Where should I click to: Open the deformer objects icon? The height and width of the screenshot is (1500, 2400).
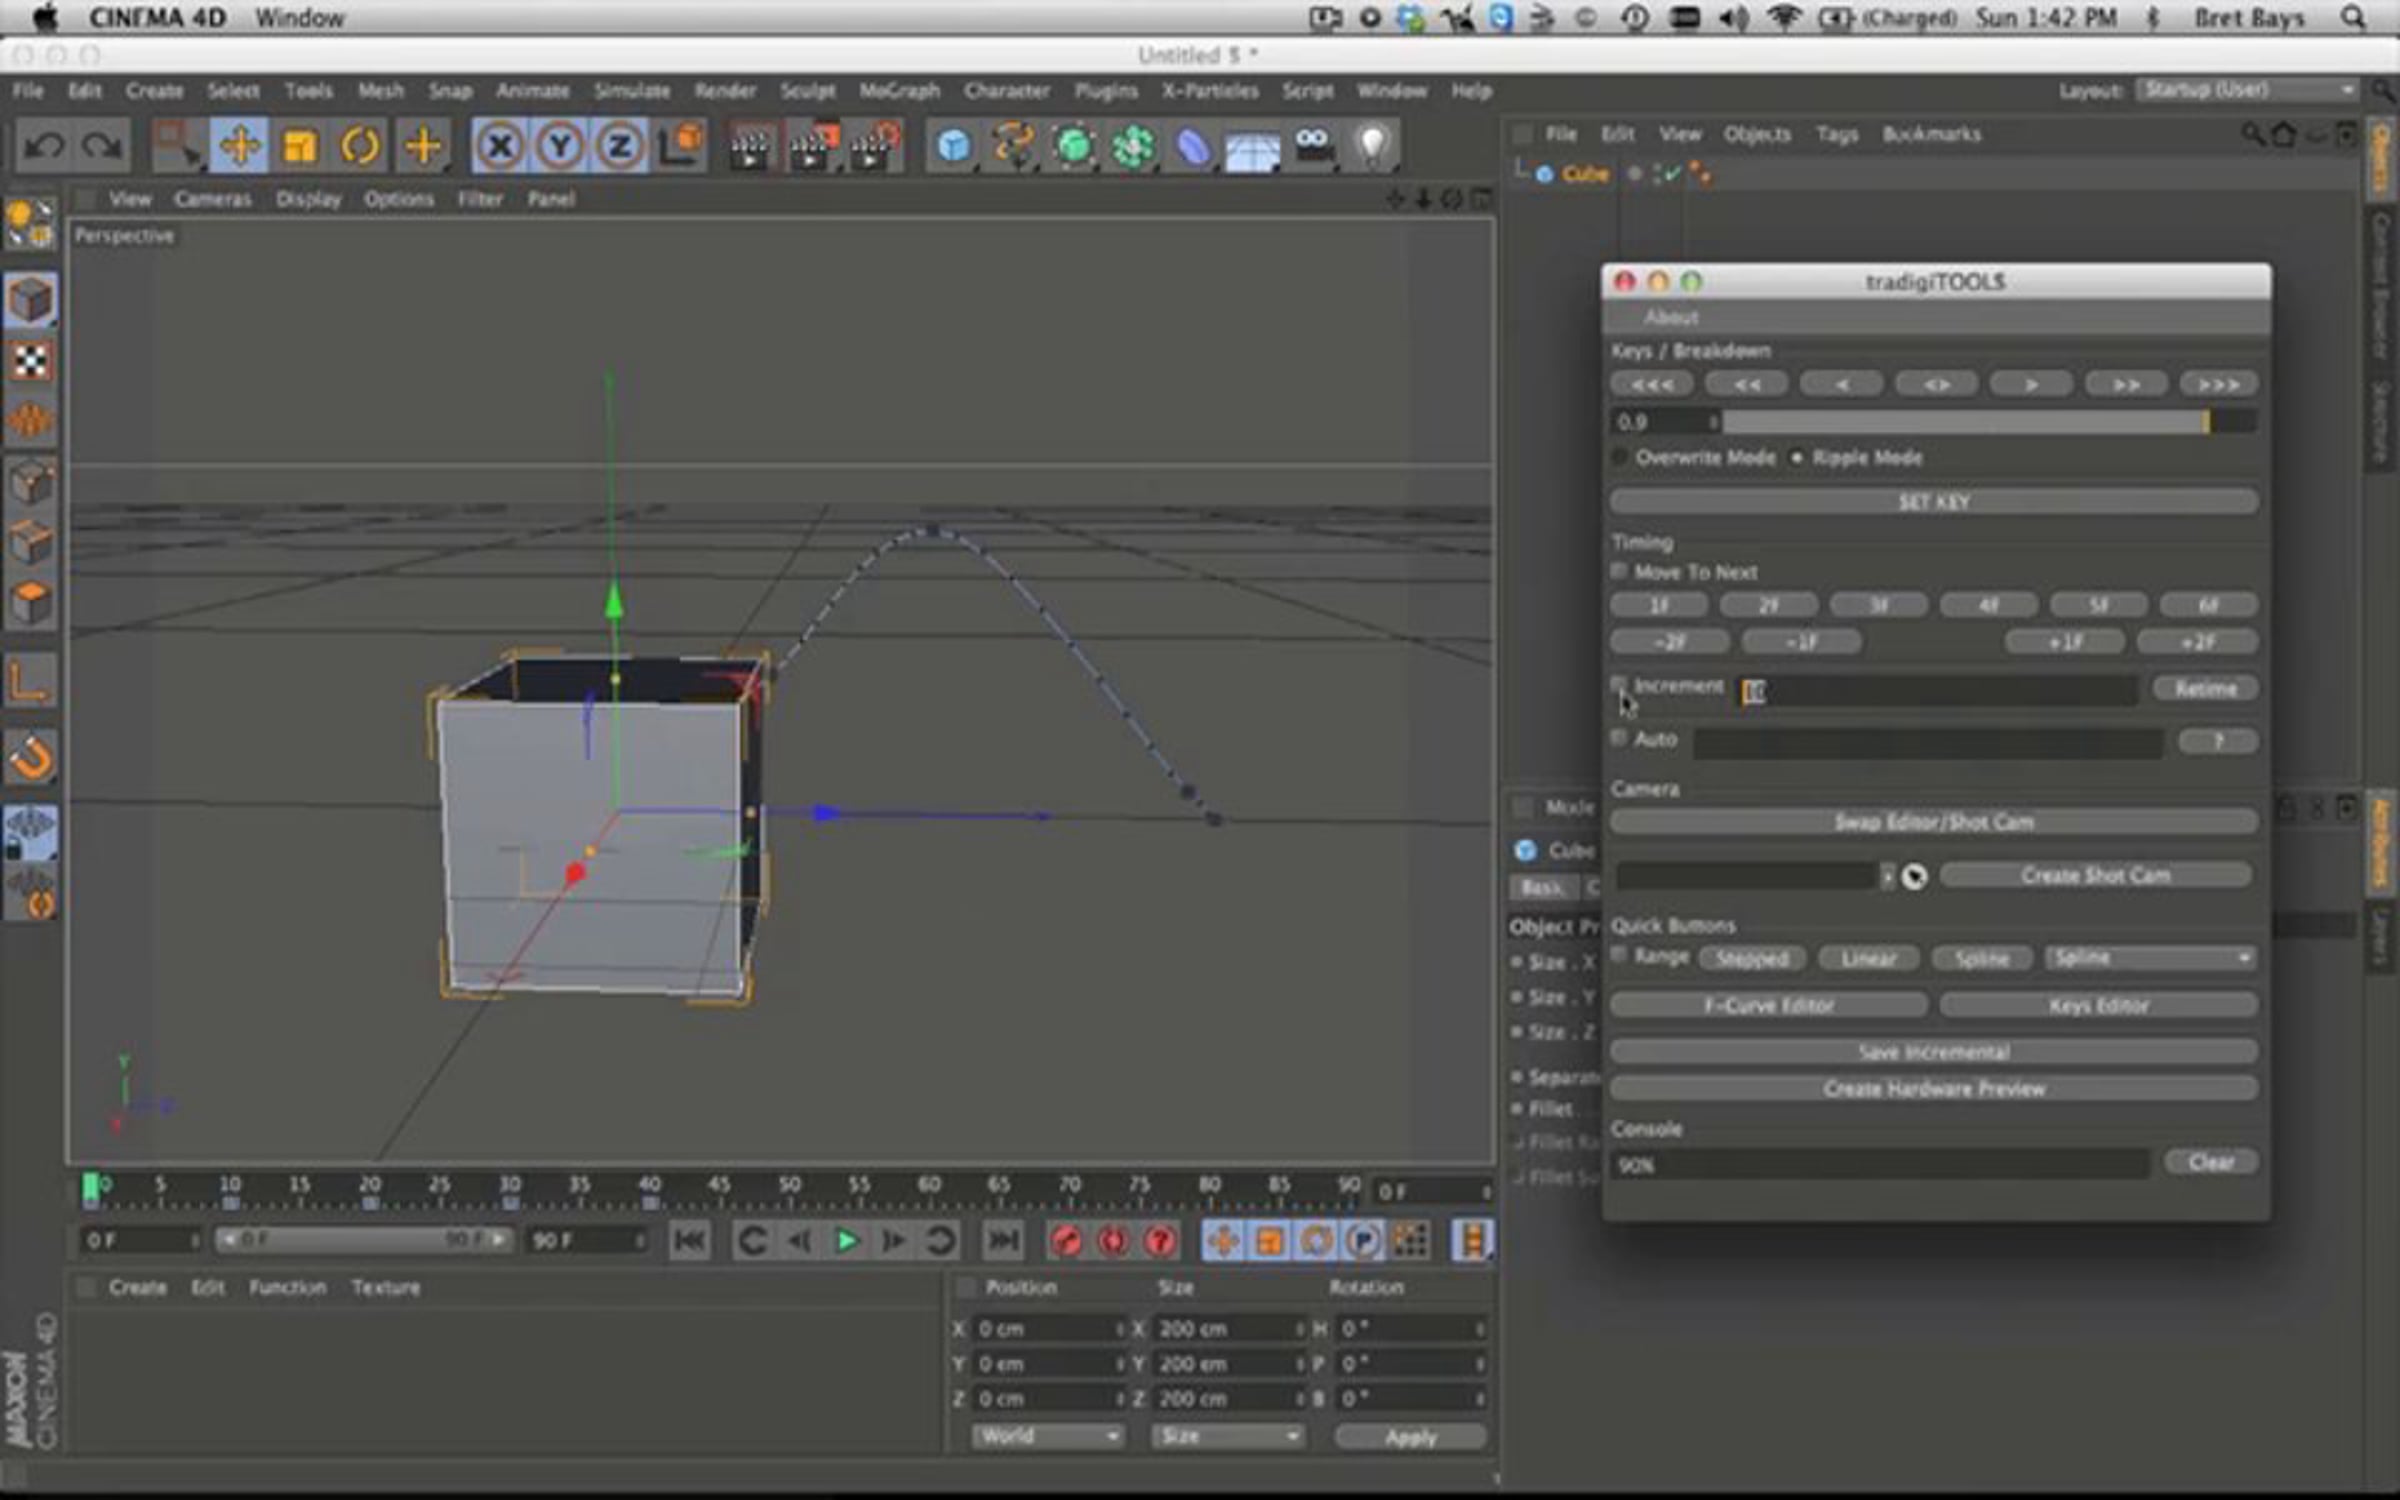pos(1193,146)
